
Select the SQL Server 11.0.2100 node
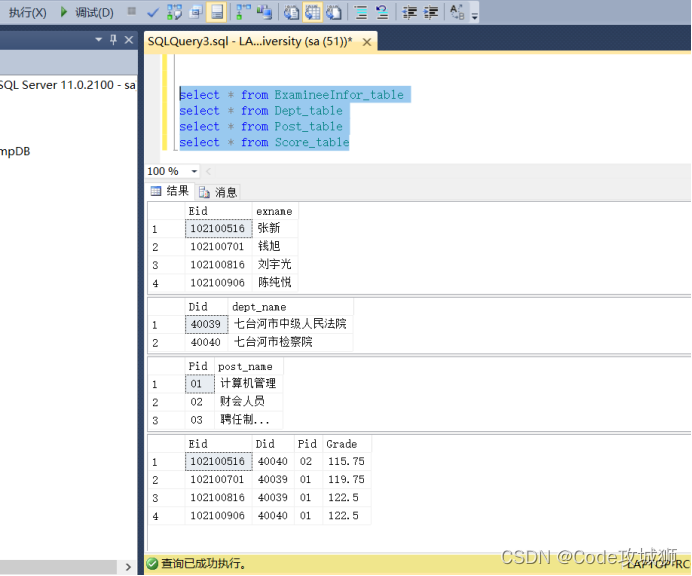click(68, 85)
